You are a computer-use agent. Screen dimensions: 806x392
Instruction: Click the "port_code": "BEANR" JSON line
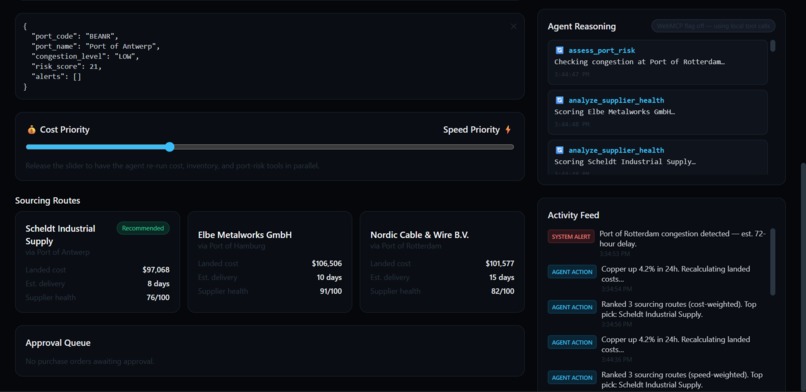coord(75,36)
